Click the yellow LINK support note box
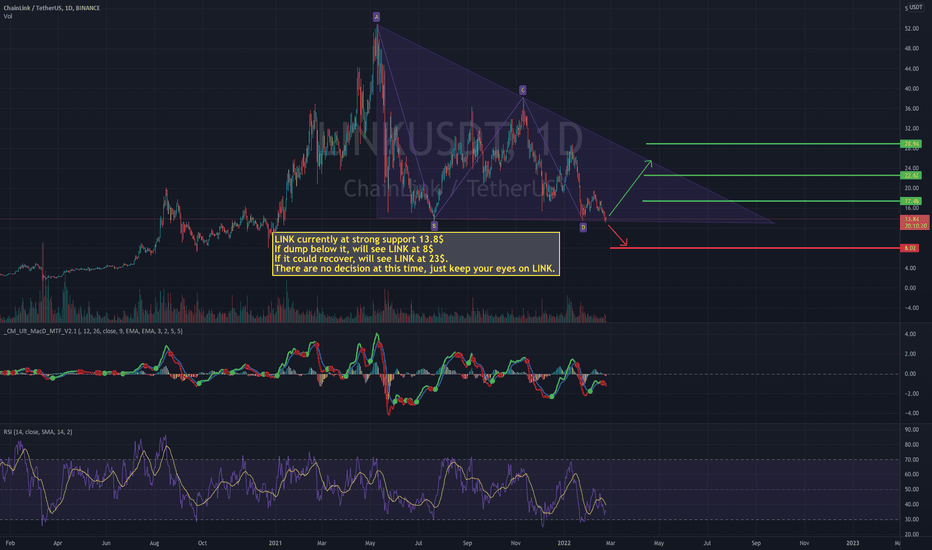This screenshot has width=932, height=550. [416, 254]
